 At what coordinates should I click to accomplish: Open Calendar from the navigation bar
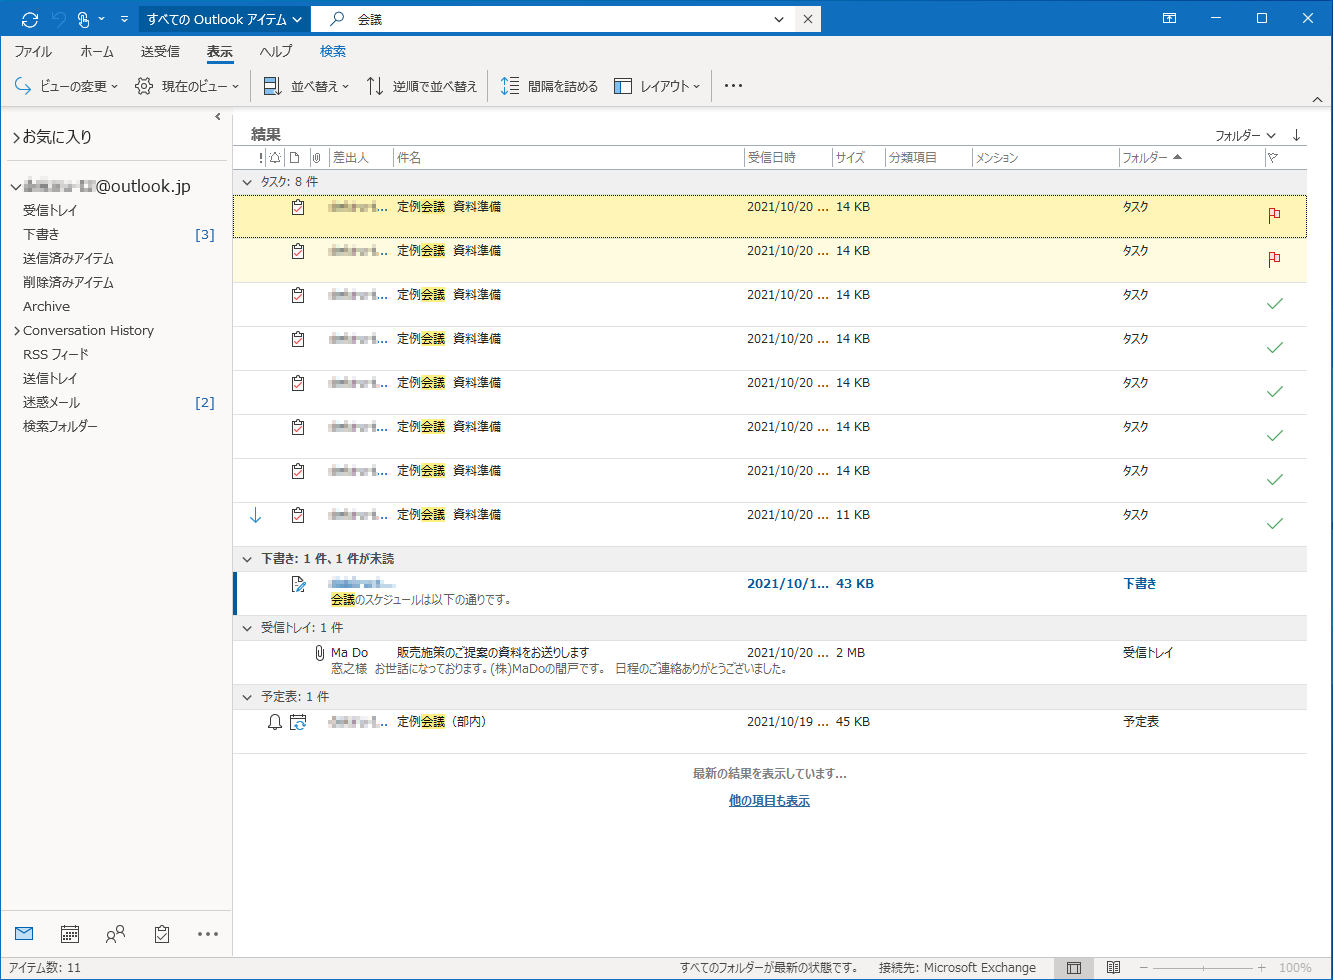[70, 934]
